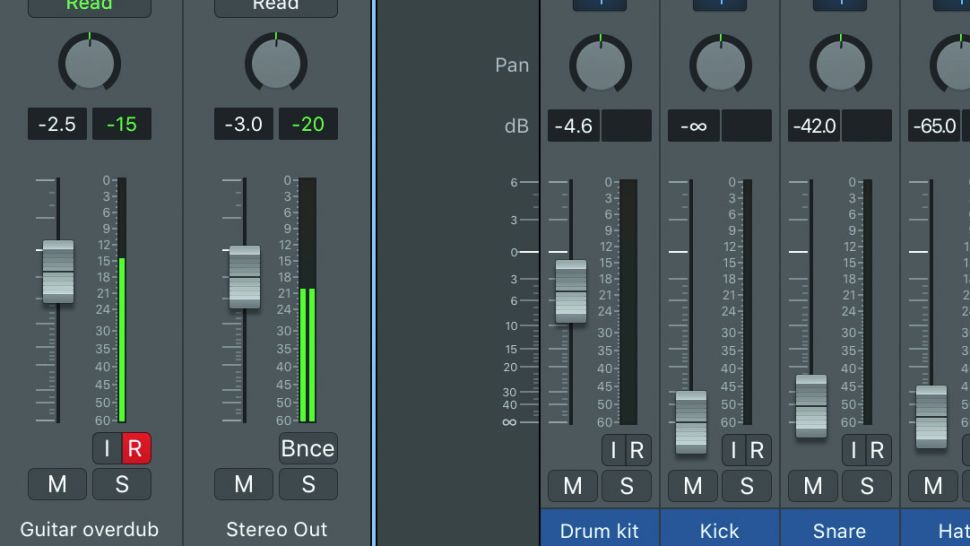970x546 pixels.
Task: Click the Guitar overdub pan knob
Action: 90,63
